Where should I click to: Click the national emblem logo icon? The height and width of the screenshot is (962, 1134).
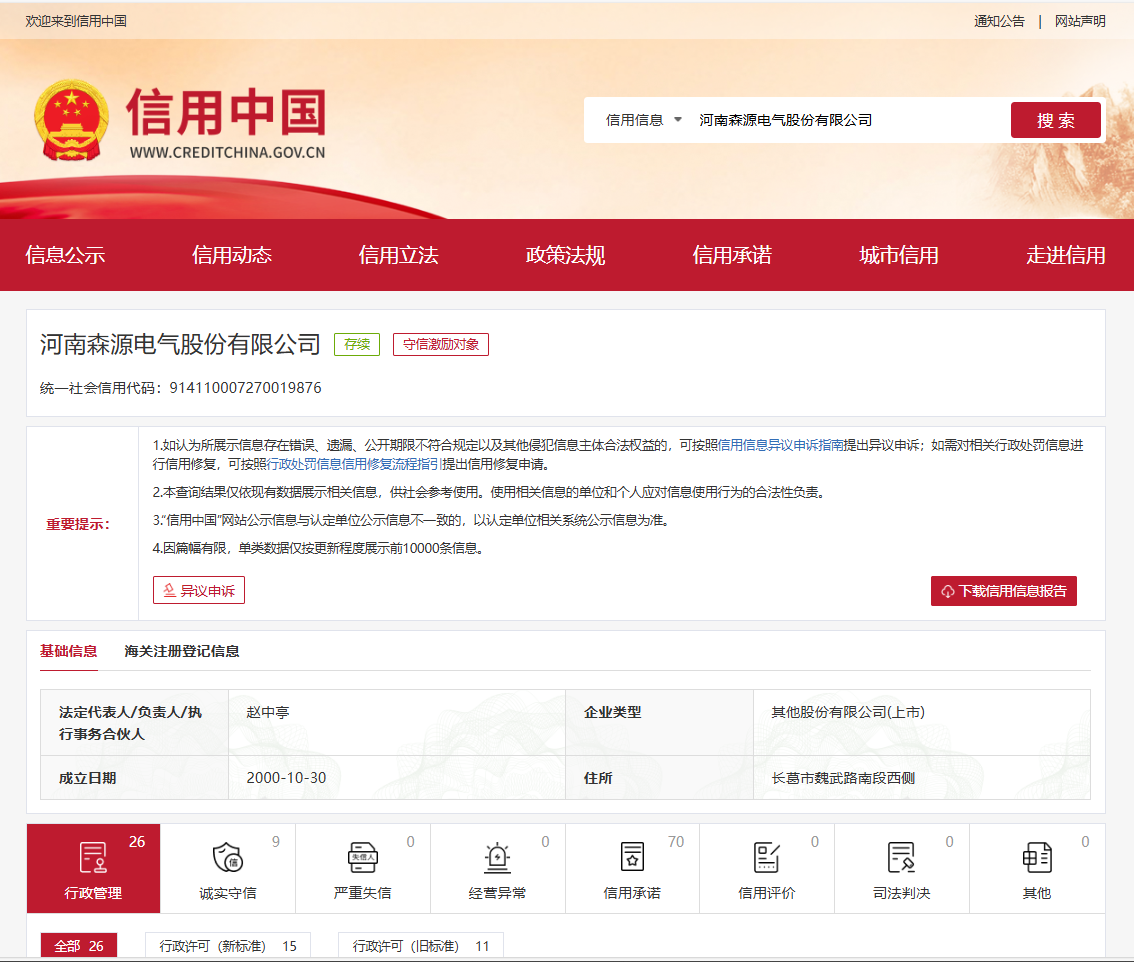click(x=72, y=120)
